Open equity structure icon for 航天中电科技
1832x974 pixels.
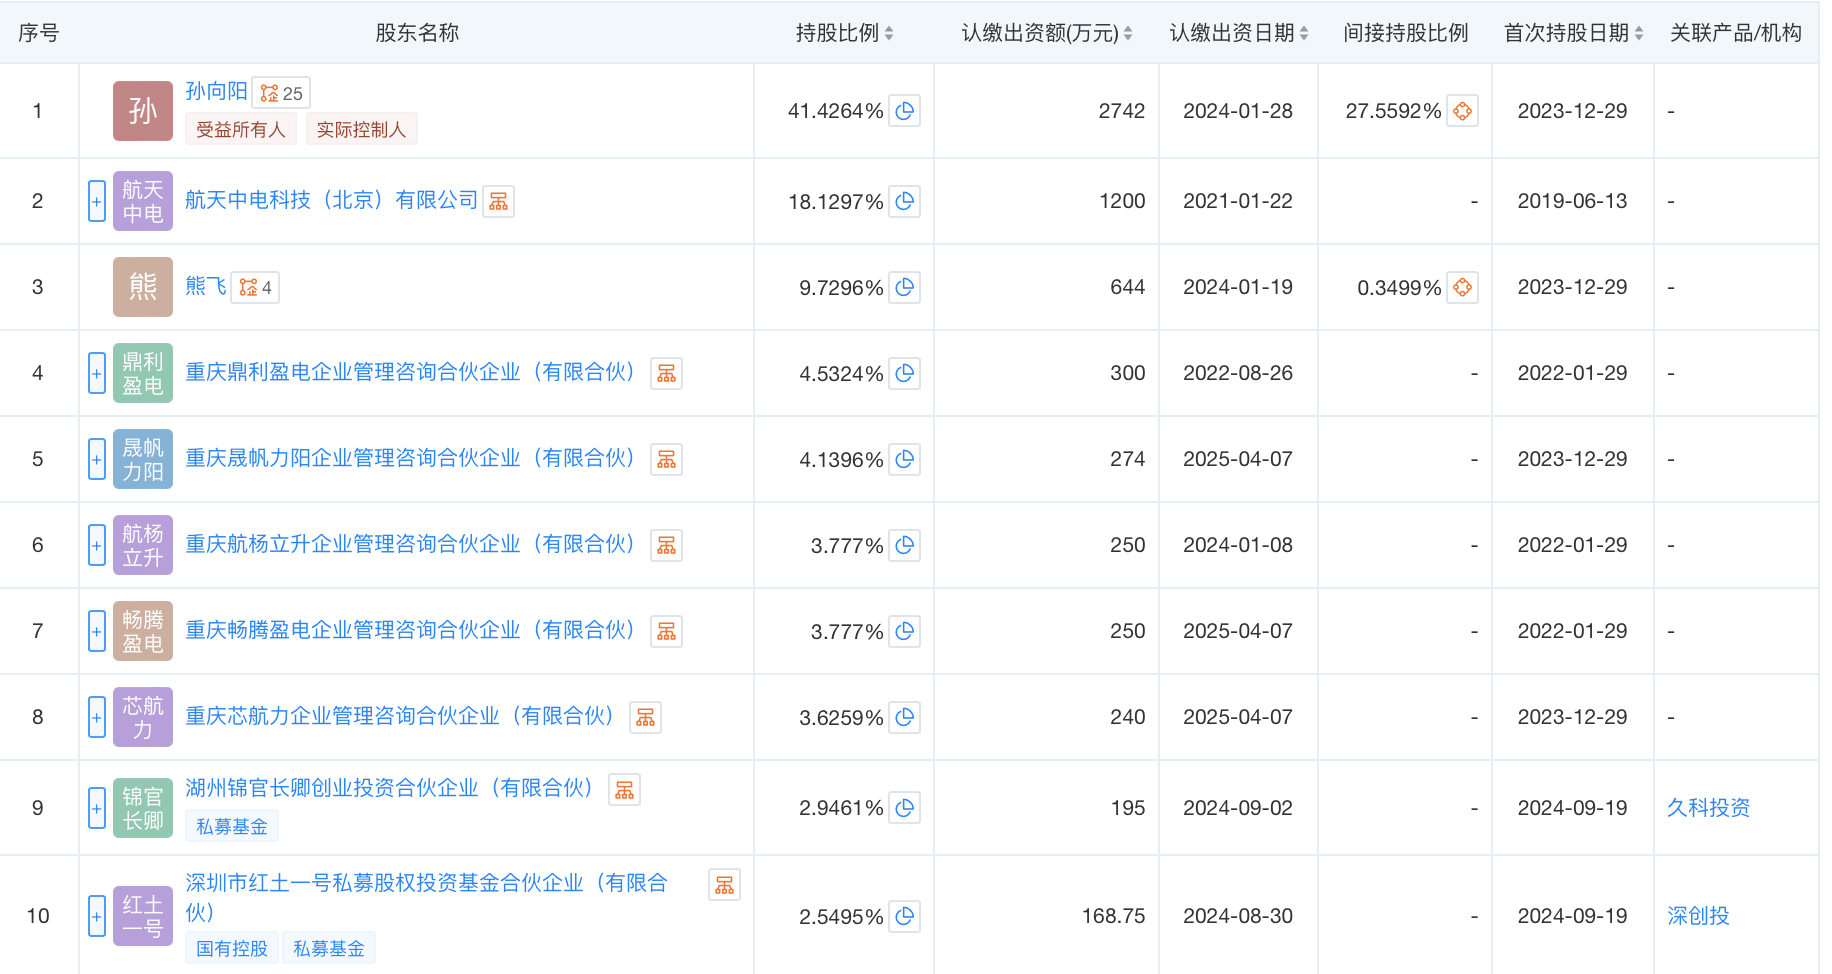coord(498,202)
